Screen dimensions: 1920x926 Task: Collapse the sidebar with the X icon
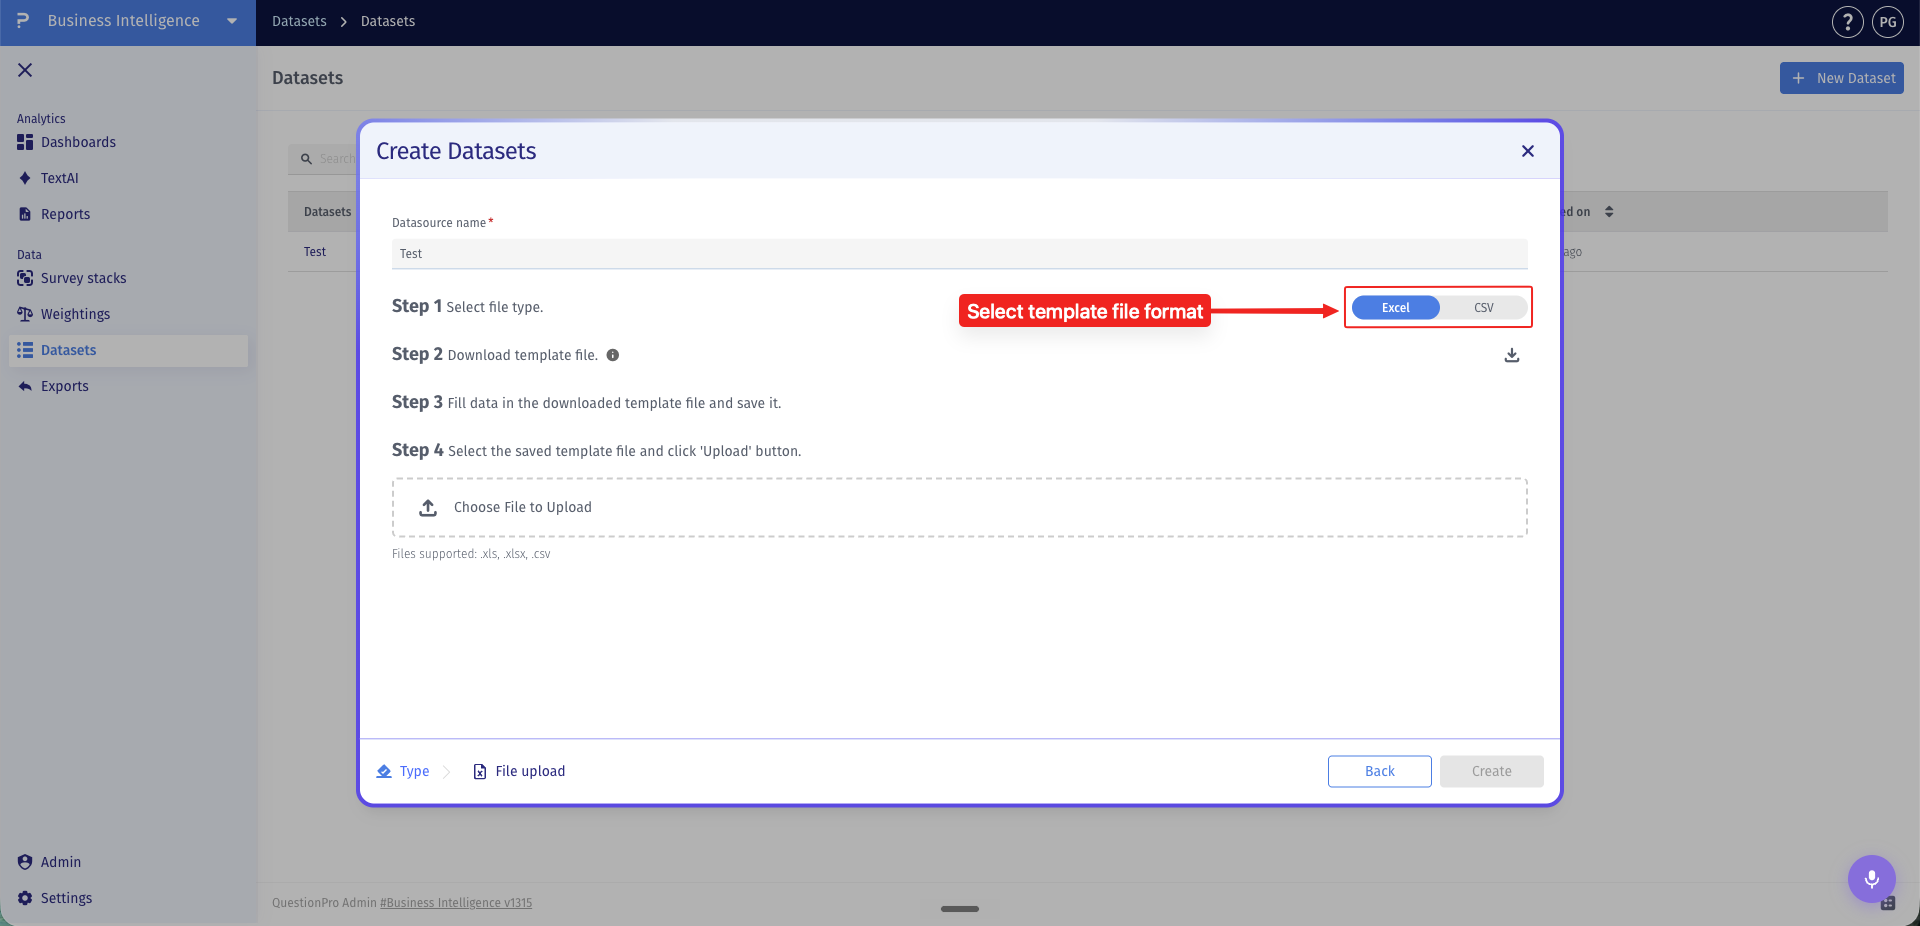tap(25, 70)
